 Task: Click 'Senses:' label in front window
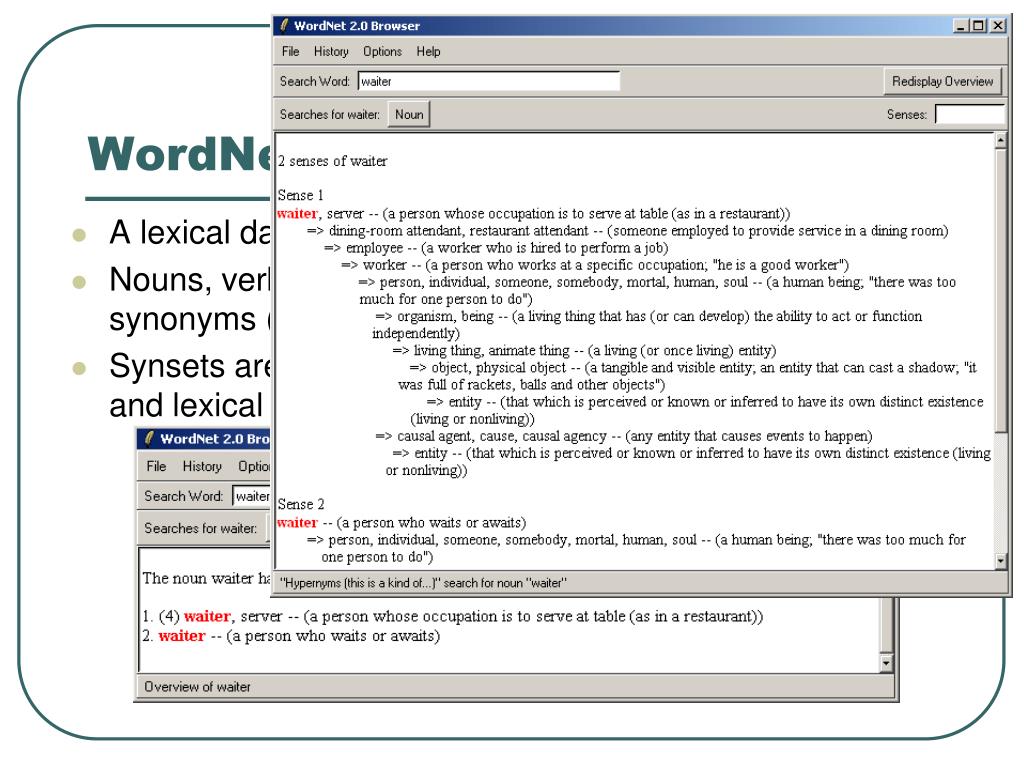(x=906, y=114)
